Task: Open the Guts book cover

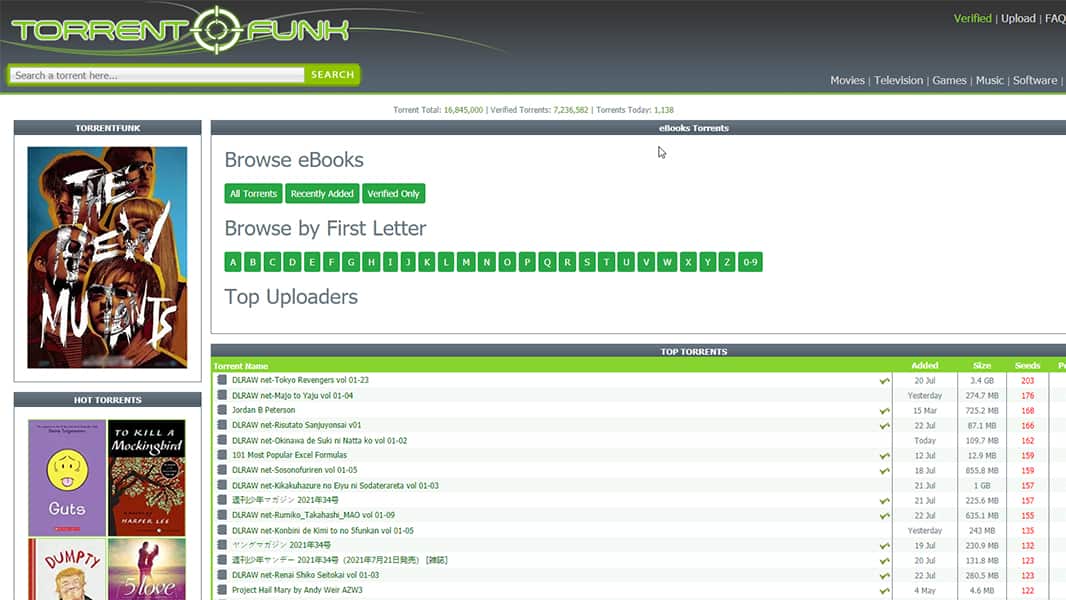Action: click(x=67, y=478)
